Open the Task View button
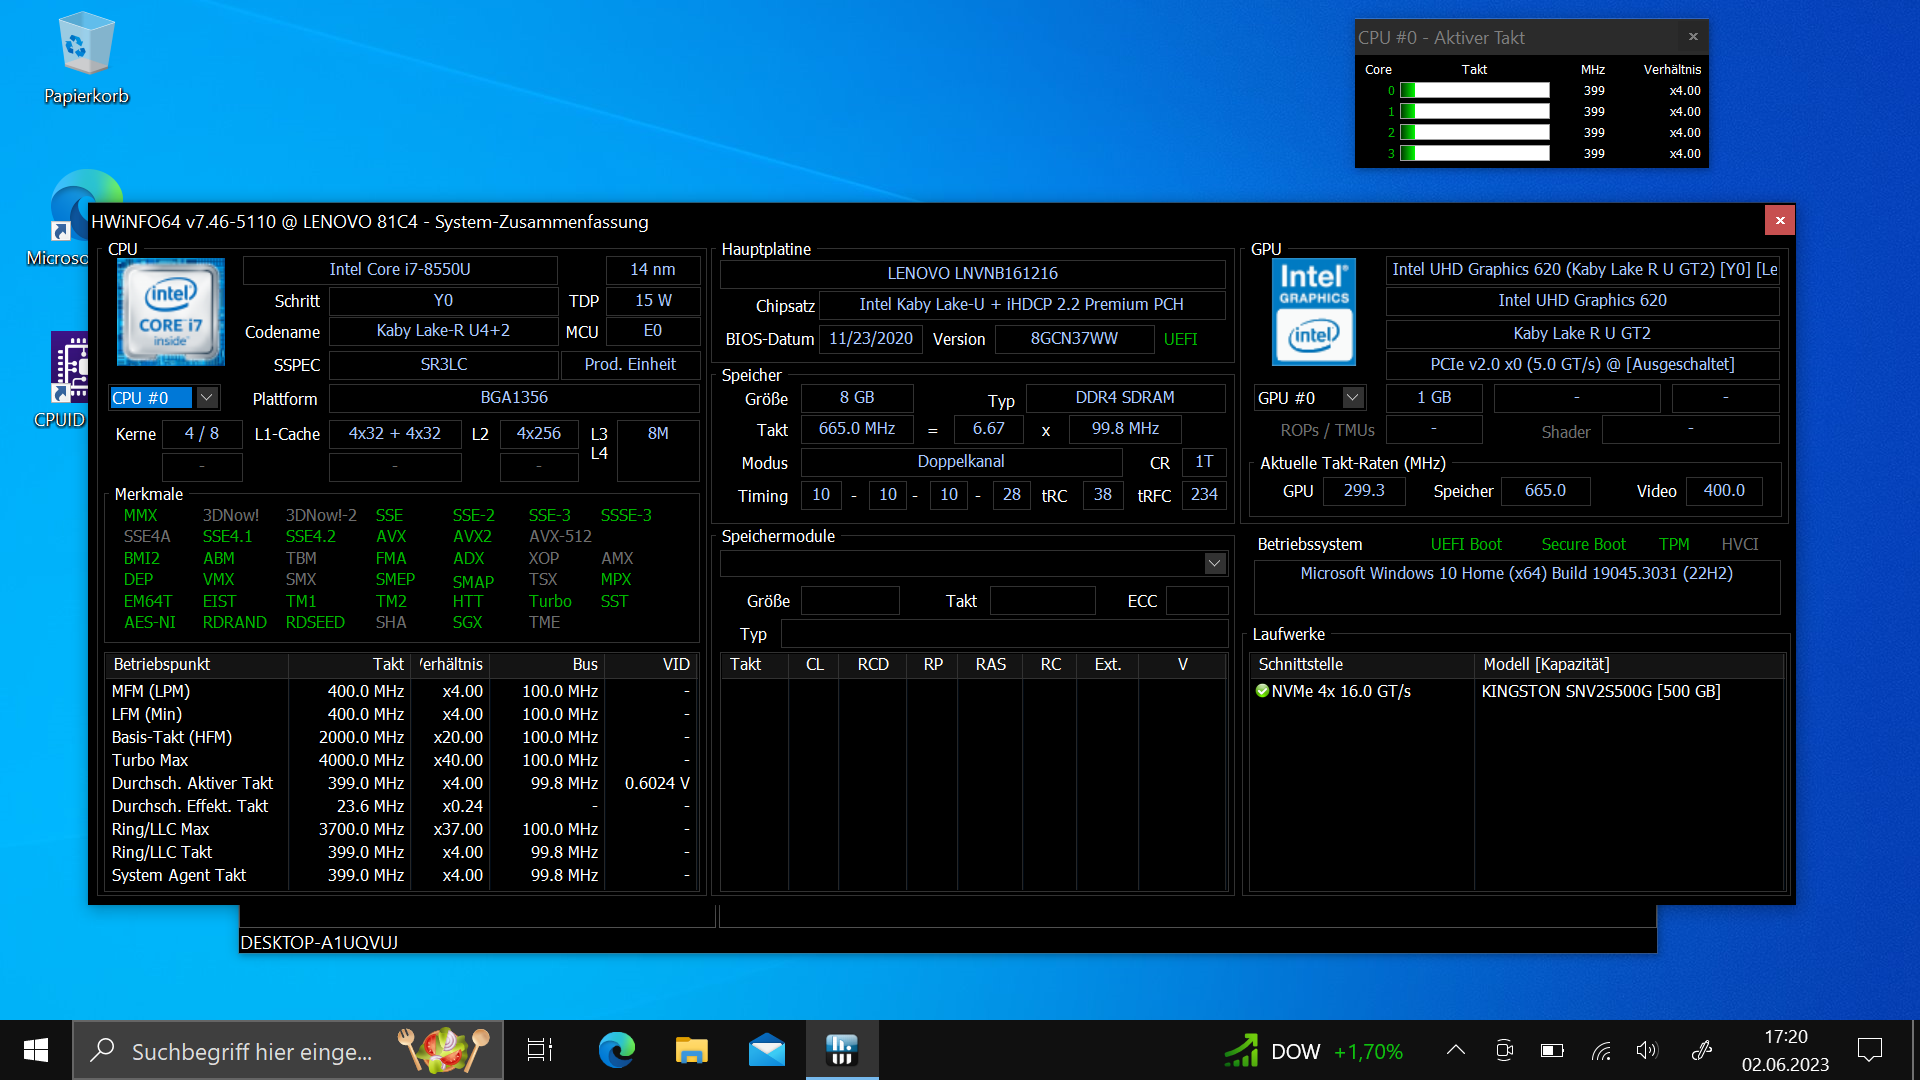This screenshot has height=1080, width=1920. coord(540,1050)
